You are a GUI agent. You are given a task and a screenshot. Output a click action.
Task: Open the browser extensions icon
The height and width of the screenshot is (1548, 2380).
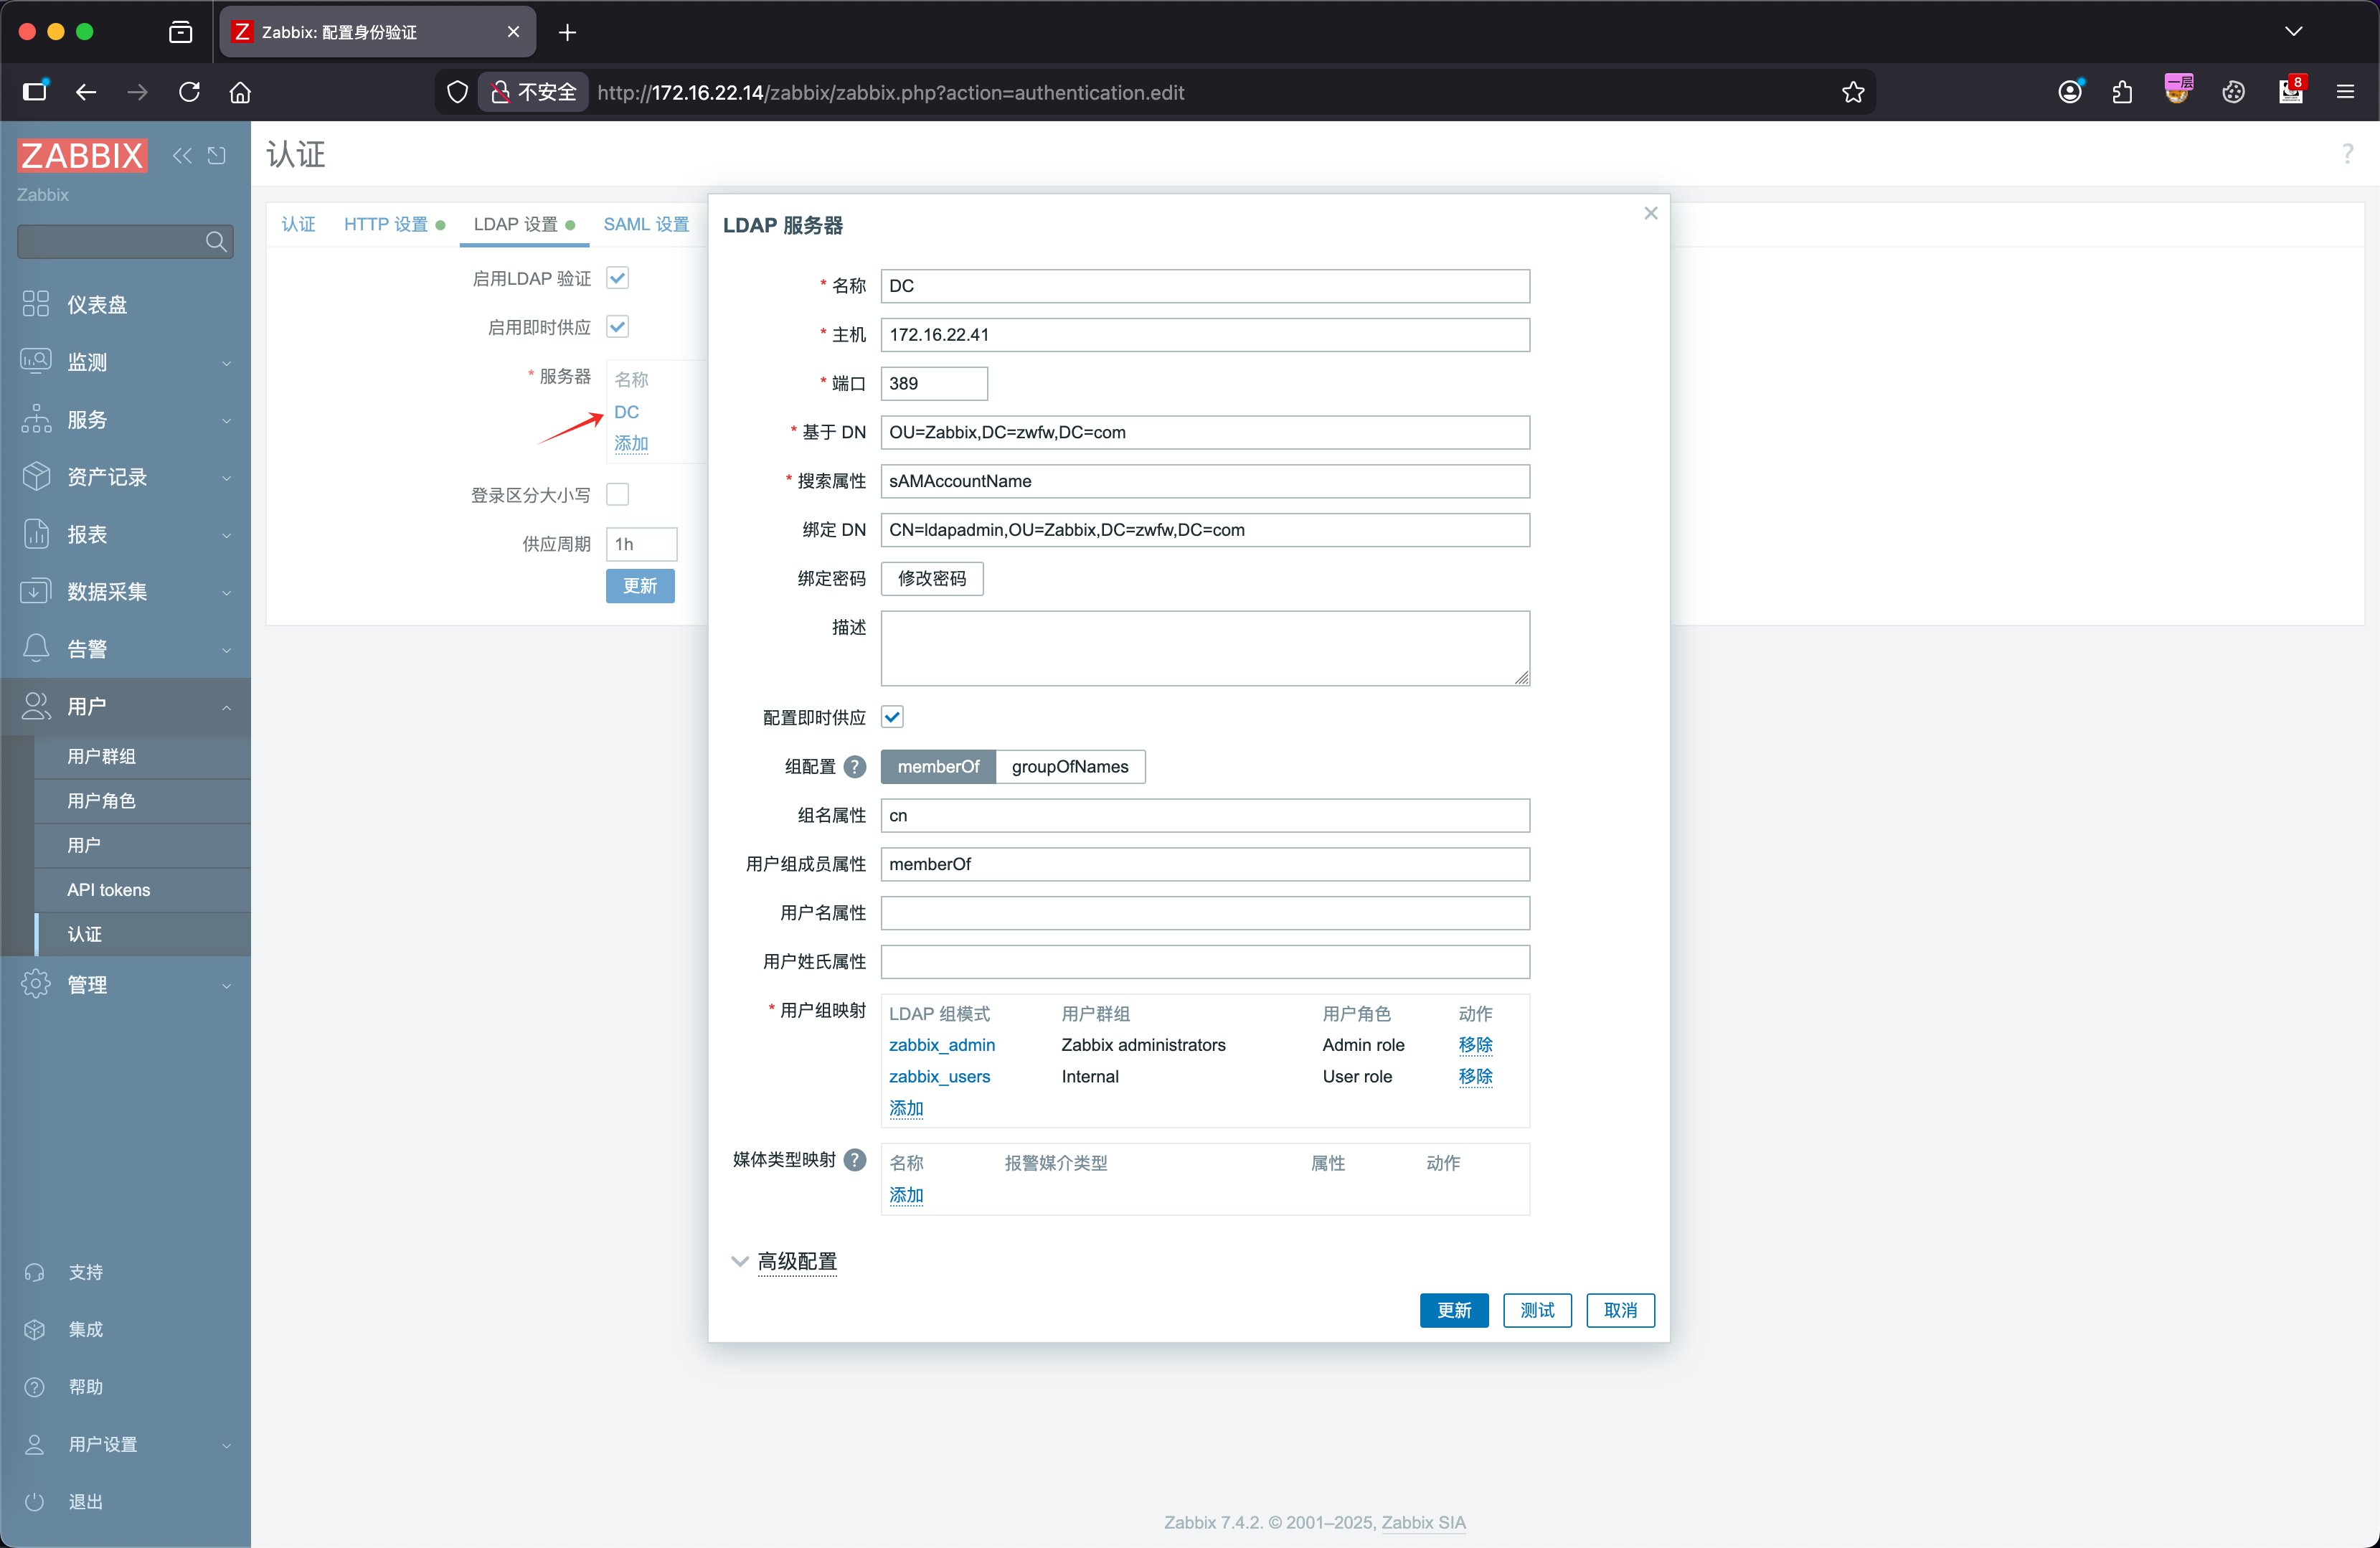point(2122,92)
